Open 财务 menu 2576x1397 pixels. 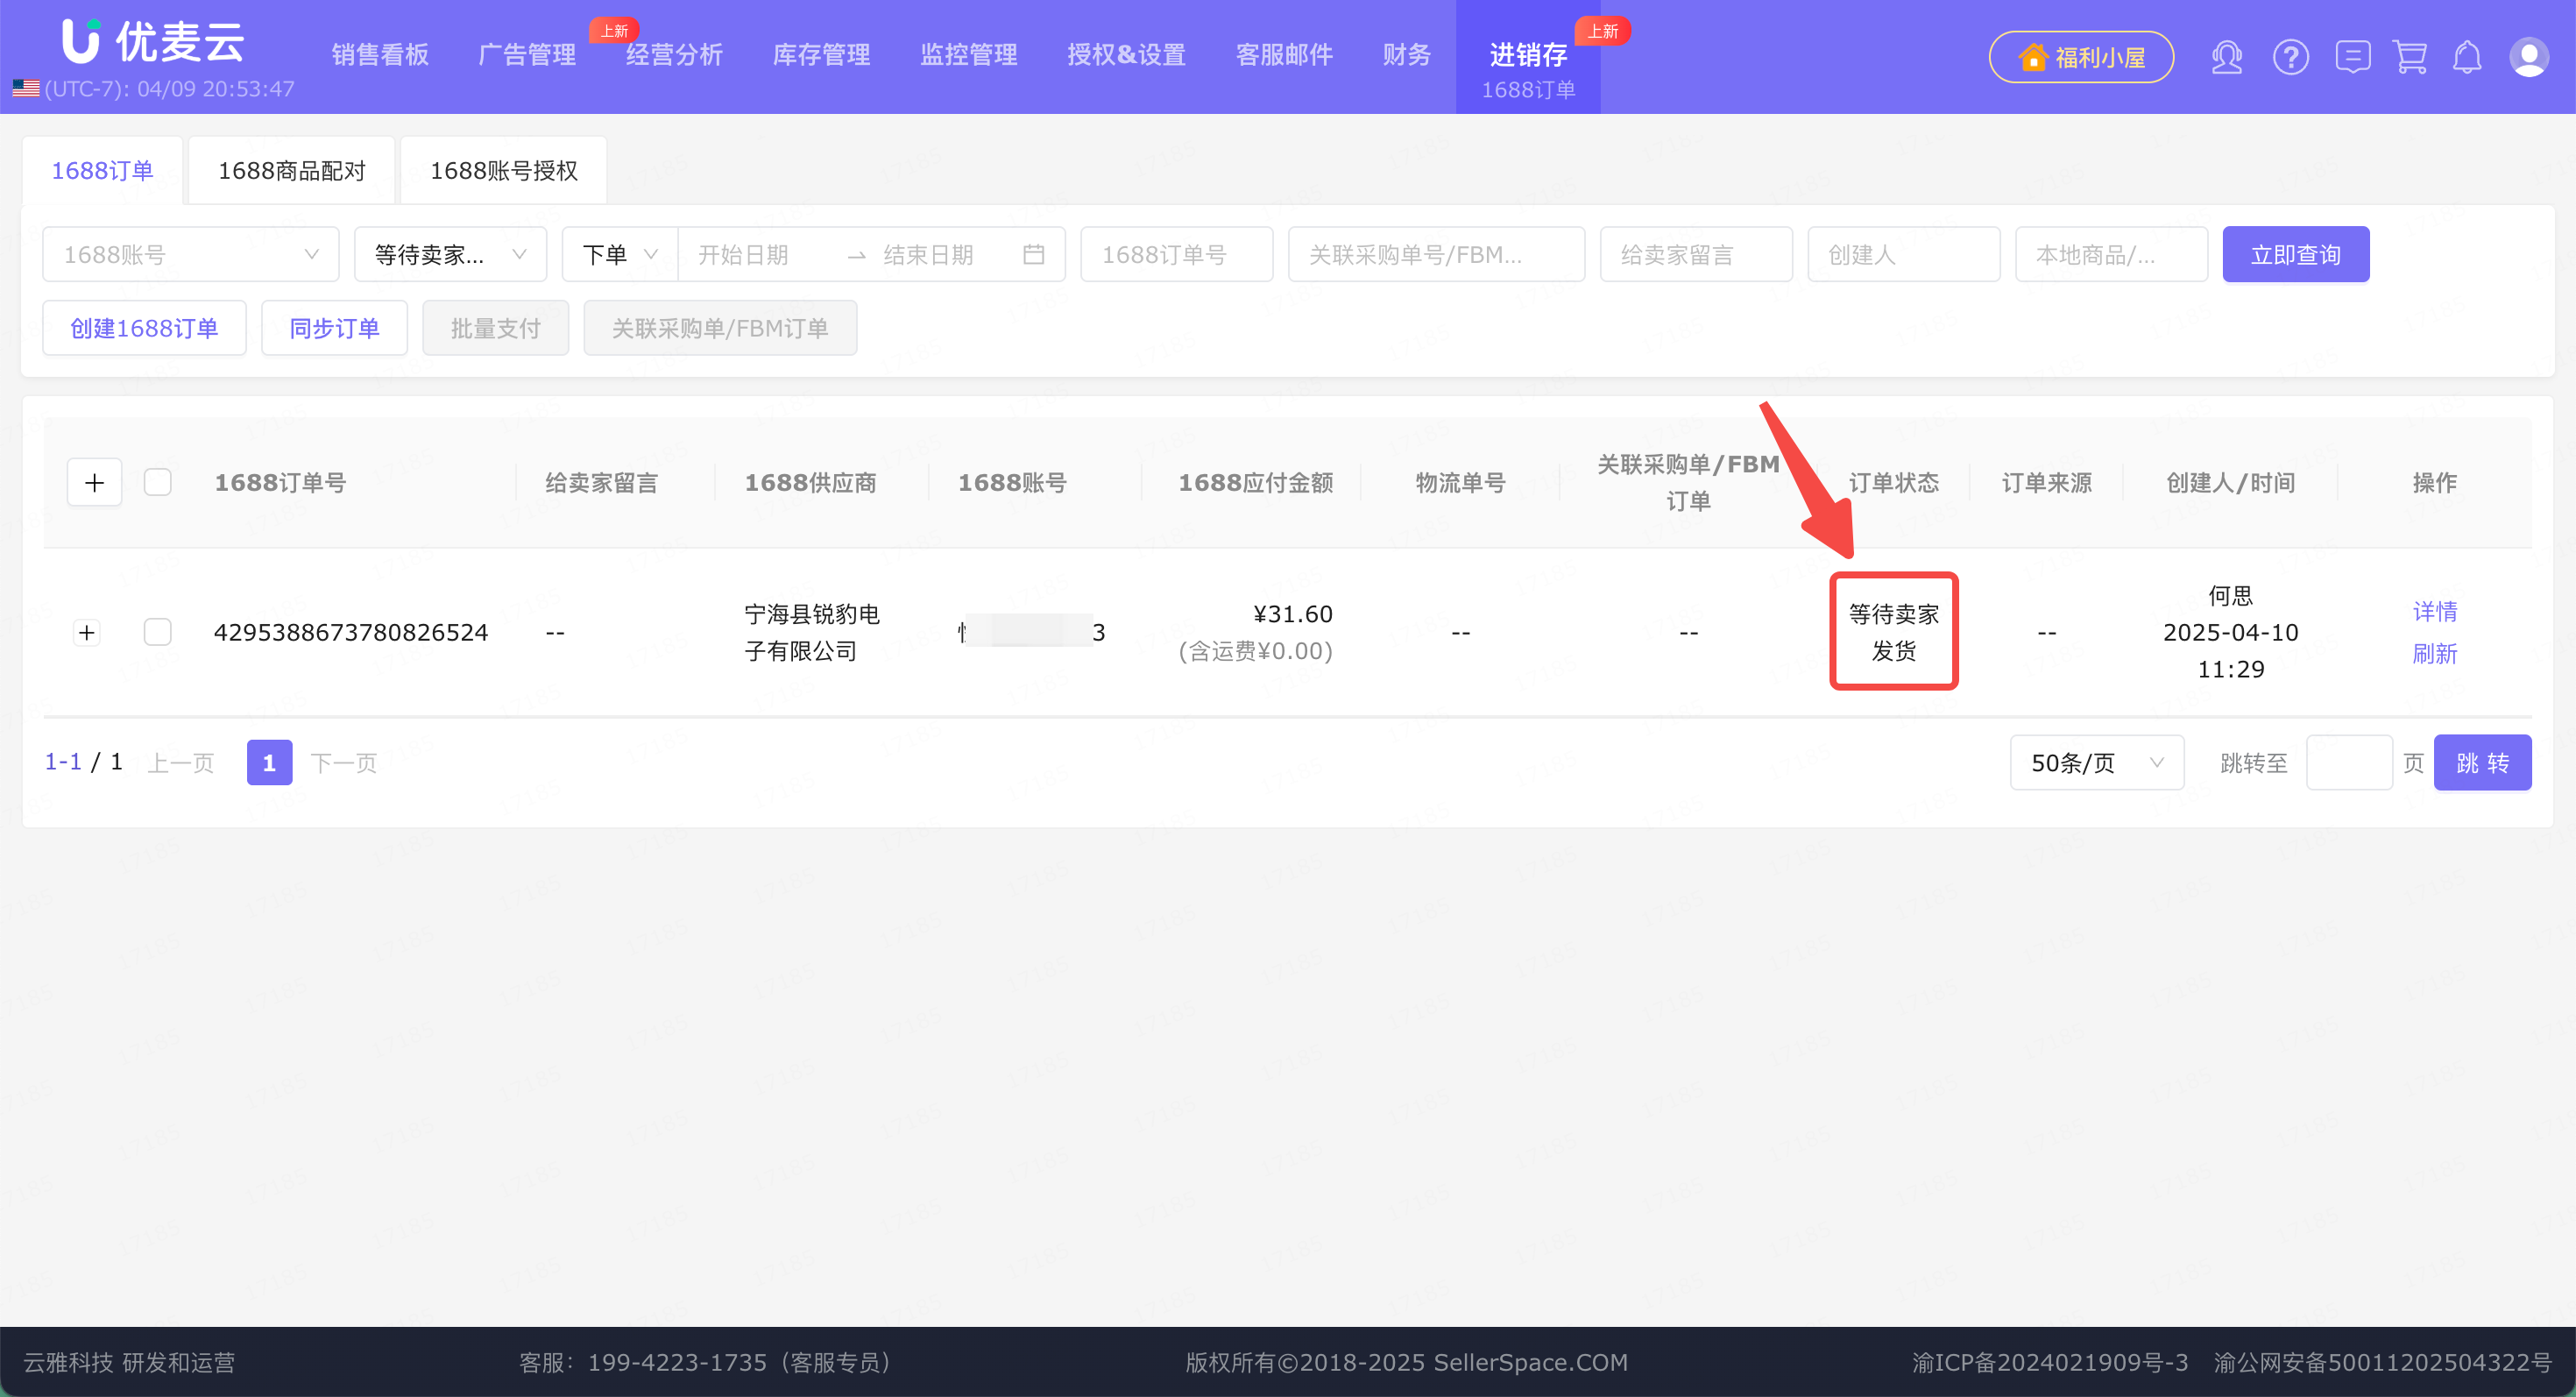(x=1406, y=55)
